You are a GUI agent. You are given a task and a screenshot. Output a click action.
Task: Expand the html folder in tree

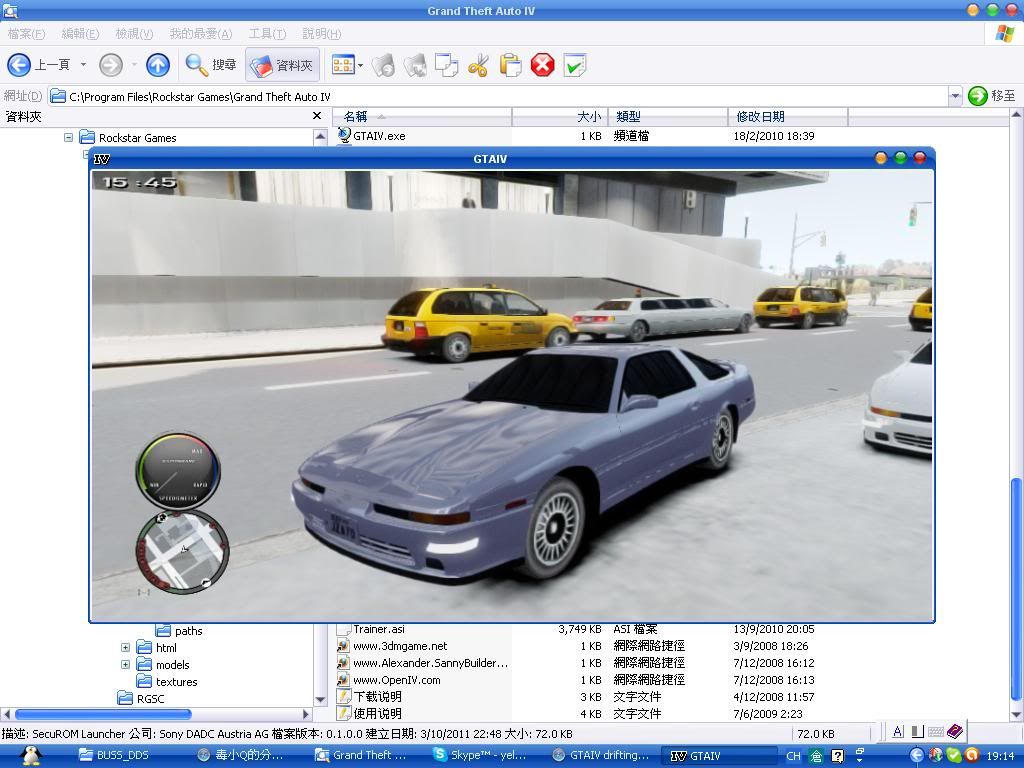point(125,648)
